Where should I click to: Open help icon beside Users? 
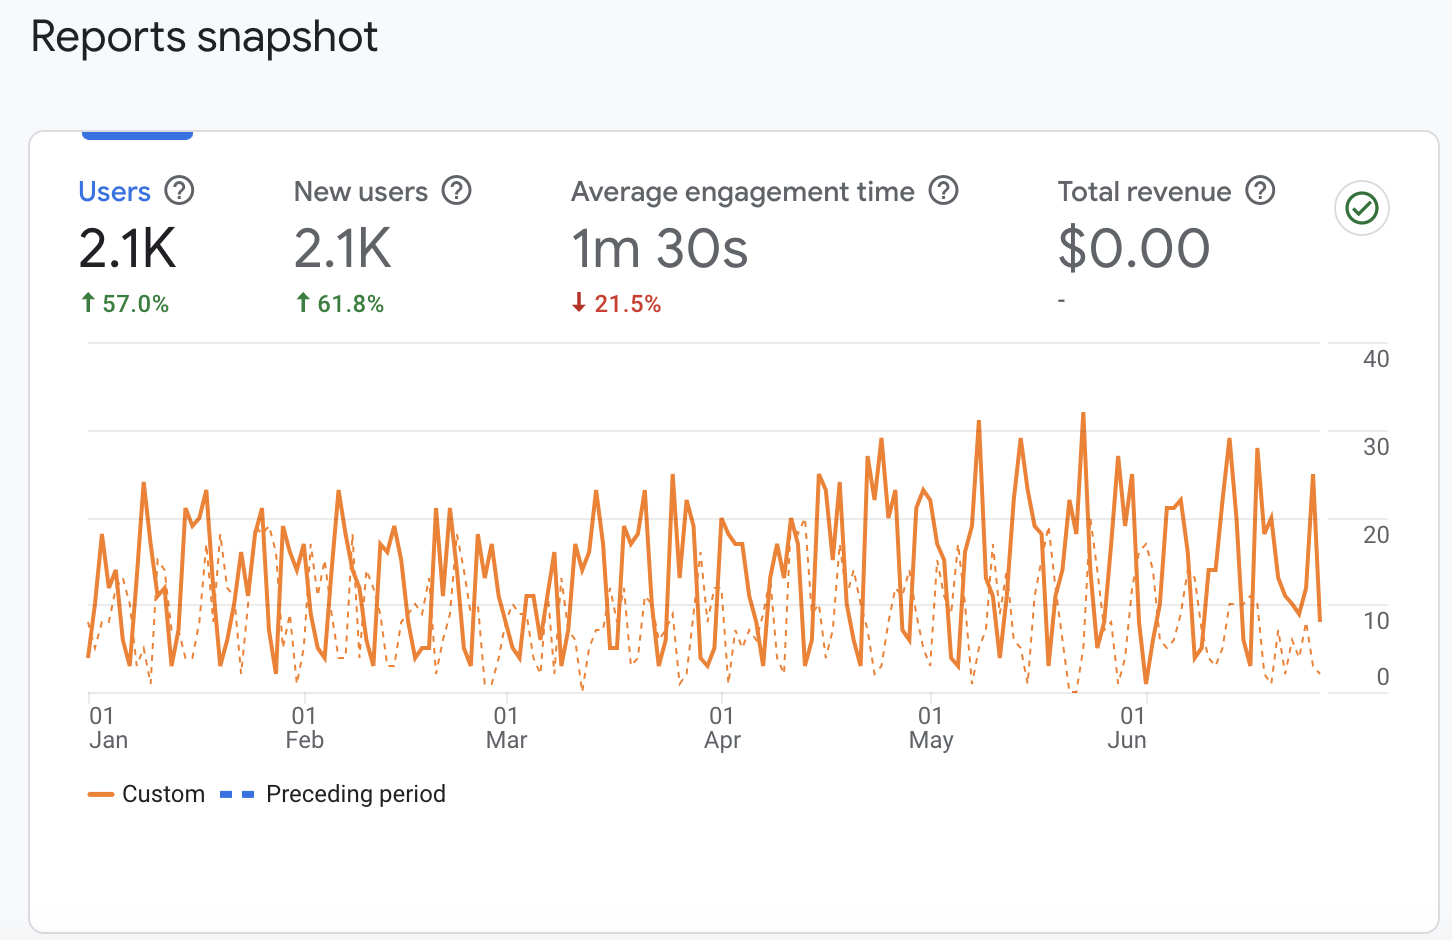point(179,190)
